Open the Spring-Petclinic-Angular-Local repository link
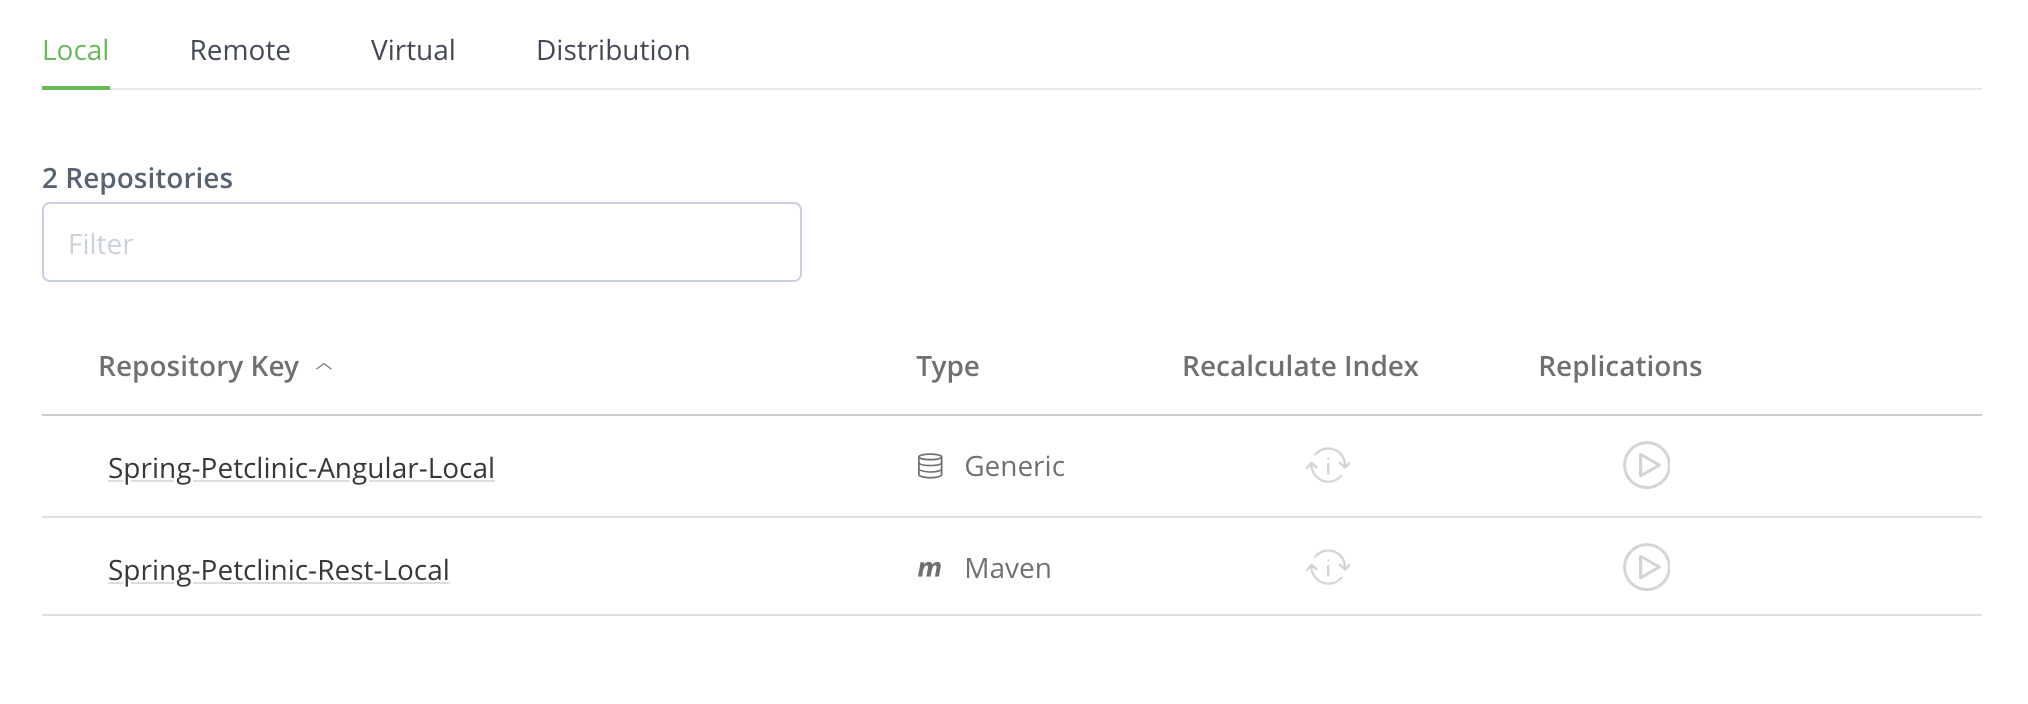The height and width of the screenshot is (704, 2028). click(x=301, y=468)
